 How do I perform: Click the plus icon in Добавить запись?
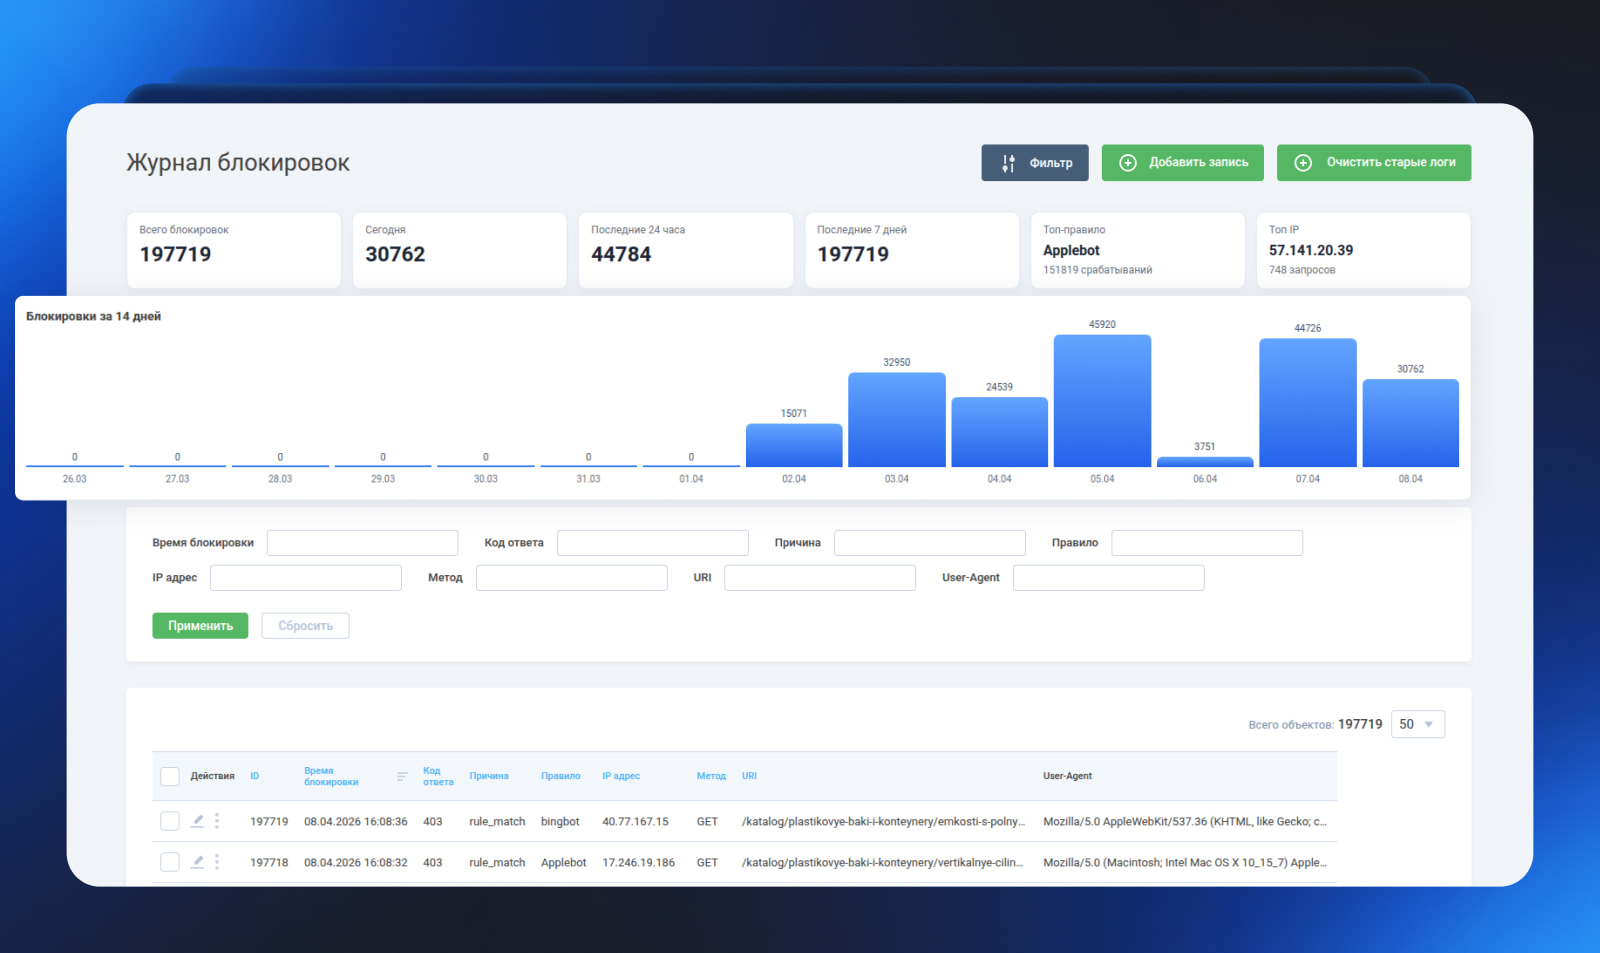point(1127,163)
